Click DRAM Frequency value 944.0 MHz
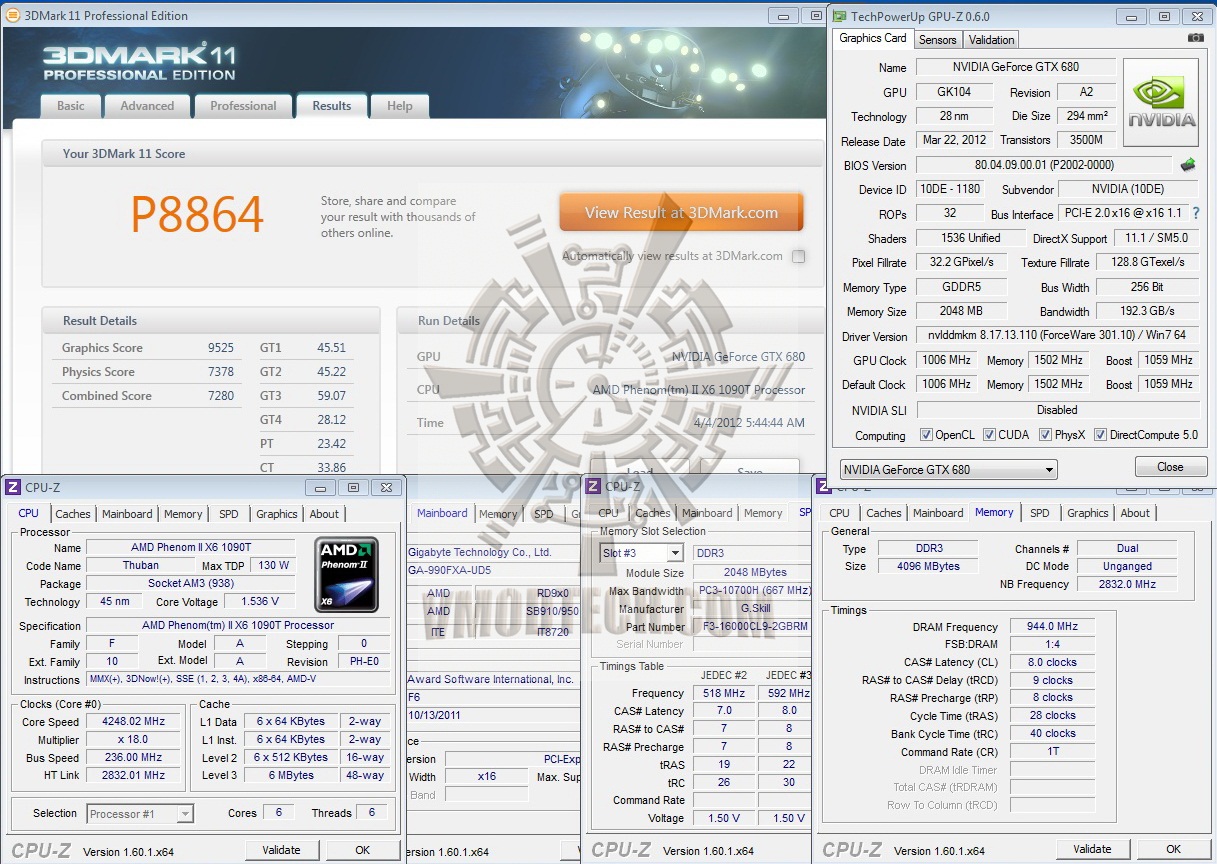The height and width of the screenshot is (864, 1217). point(1052,627)
